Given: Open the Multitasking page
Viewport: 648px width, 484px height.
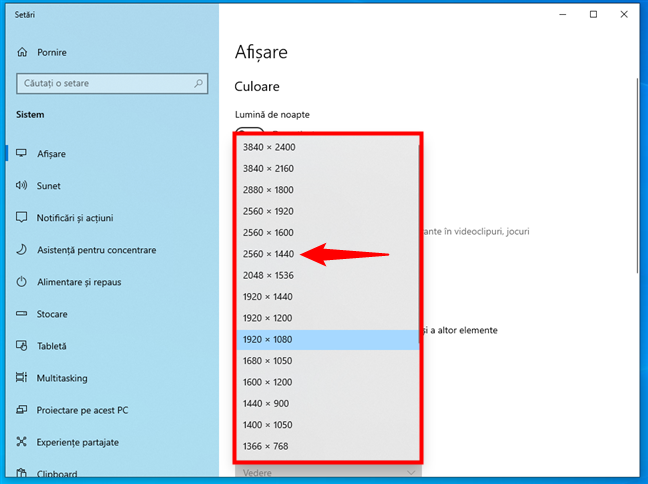Looking at the screenshot, I should pos(112,378).
